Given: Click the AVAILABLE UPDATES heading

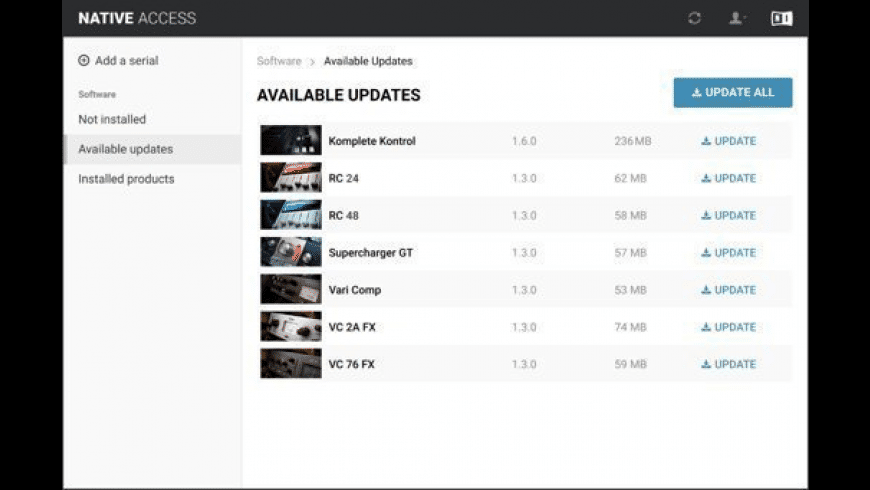Looking at the screenshot, I should [338, 95].
